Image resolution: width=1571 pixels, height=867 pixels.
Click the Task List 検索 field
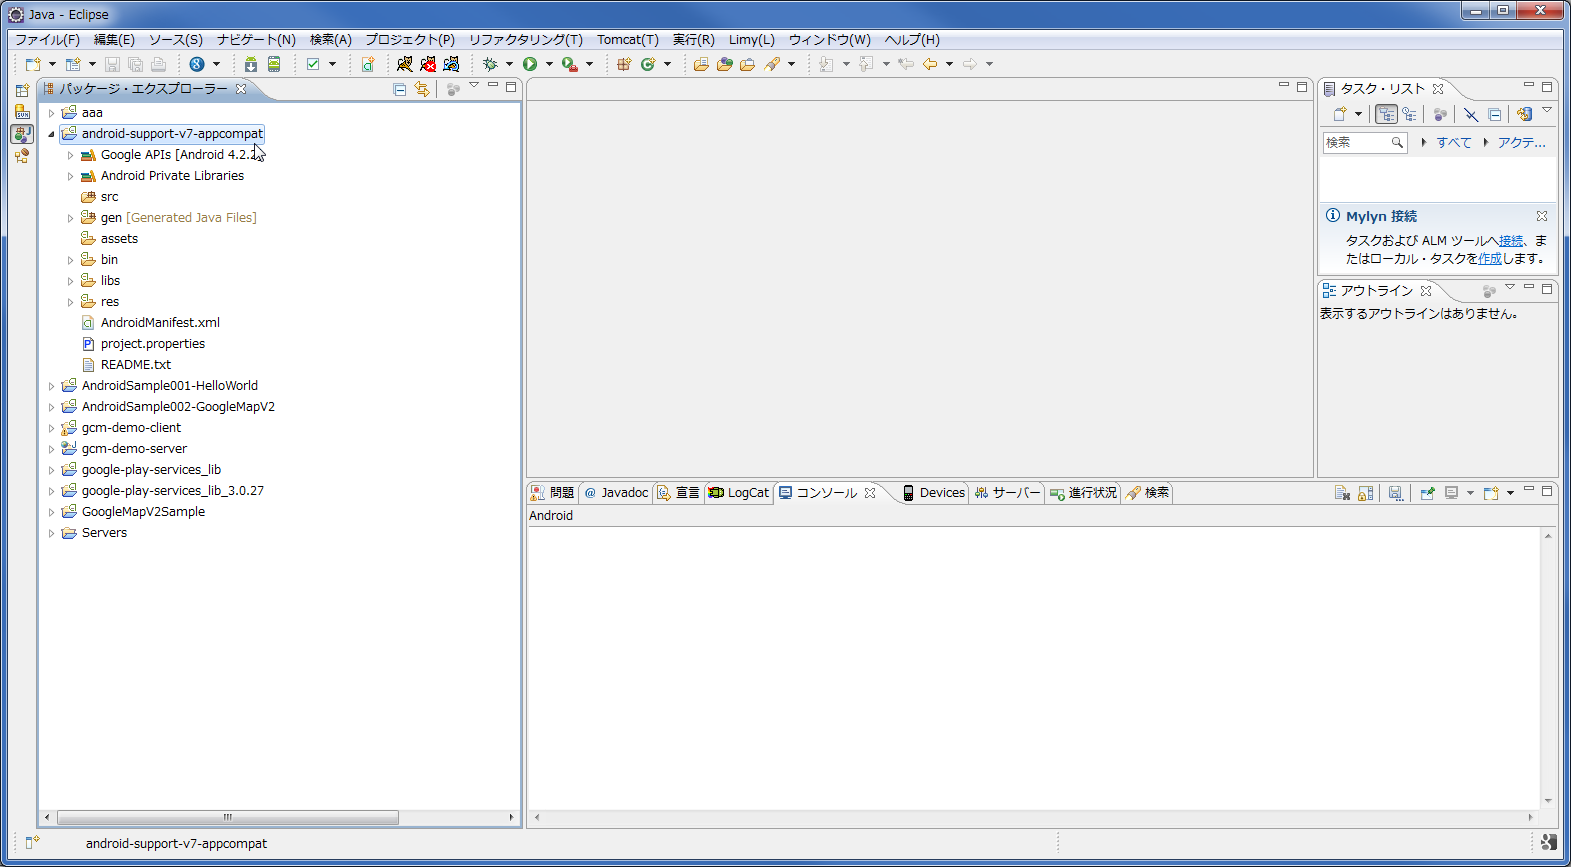pyautogui.click(x=1365, y=143)
